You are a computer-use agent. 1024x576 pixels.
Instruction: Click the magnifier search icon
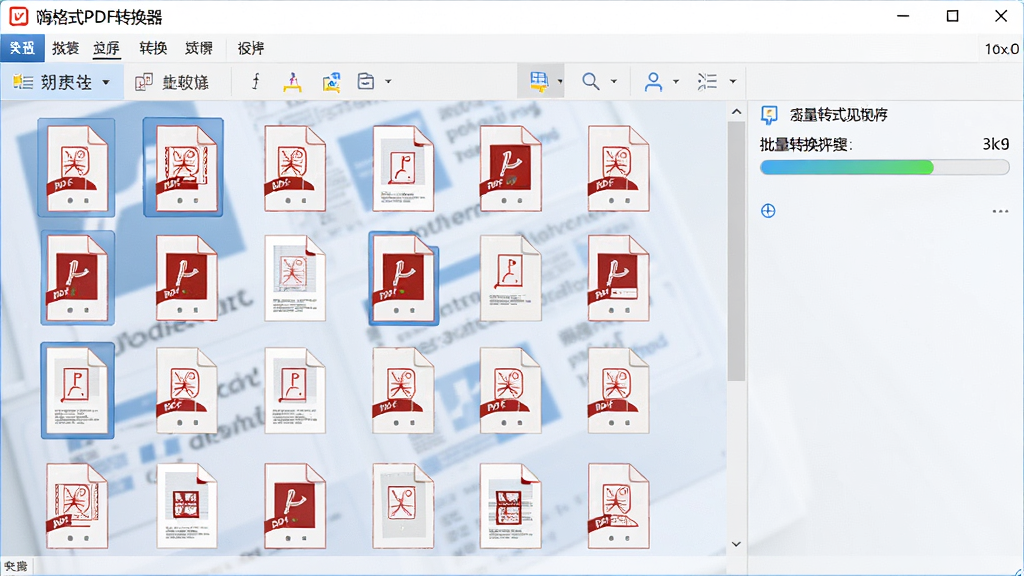[590, 81]
